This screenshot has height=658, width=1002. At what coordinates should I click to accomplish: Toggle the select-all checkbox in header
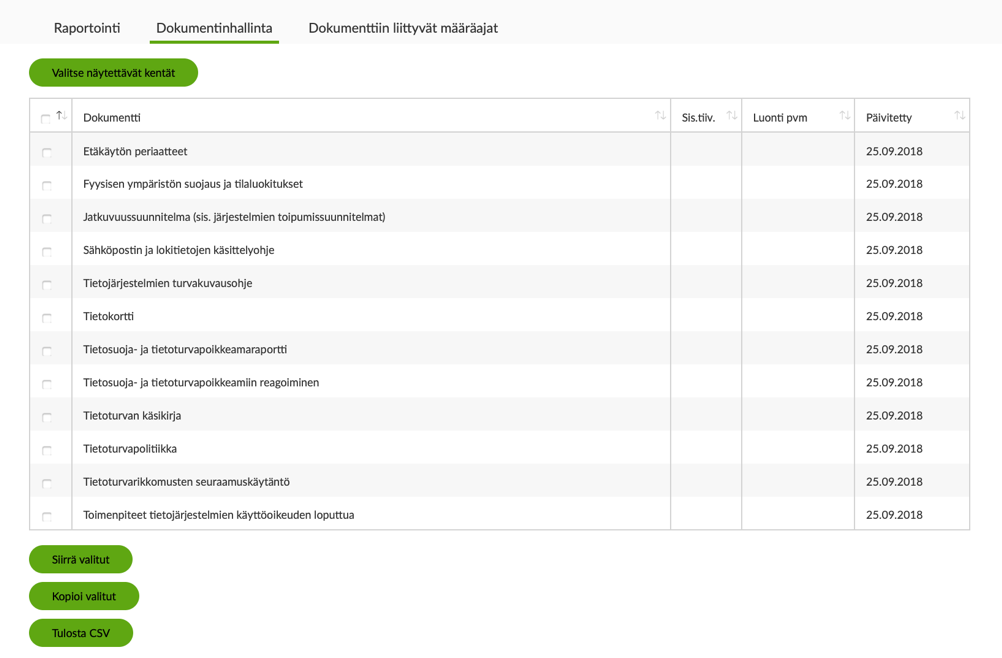[x=46, y=118]
